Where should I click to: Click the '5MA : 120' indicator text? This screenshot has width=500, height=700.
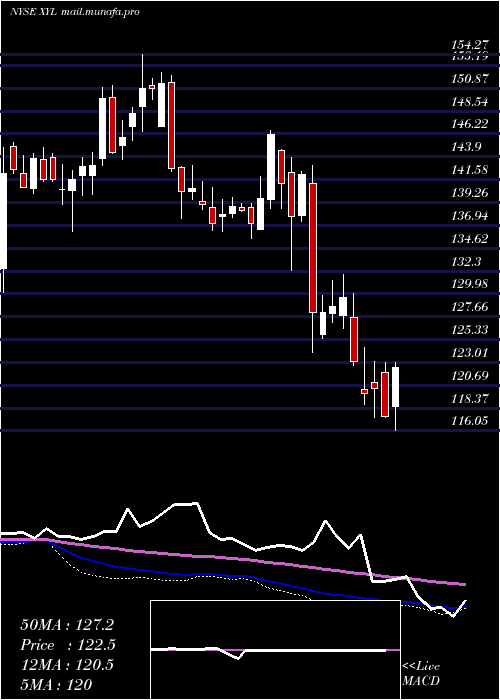click(57, 685)
